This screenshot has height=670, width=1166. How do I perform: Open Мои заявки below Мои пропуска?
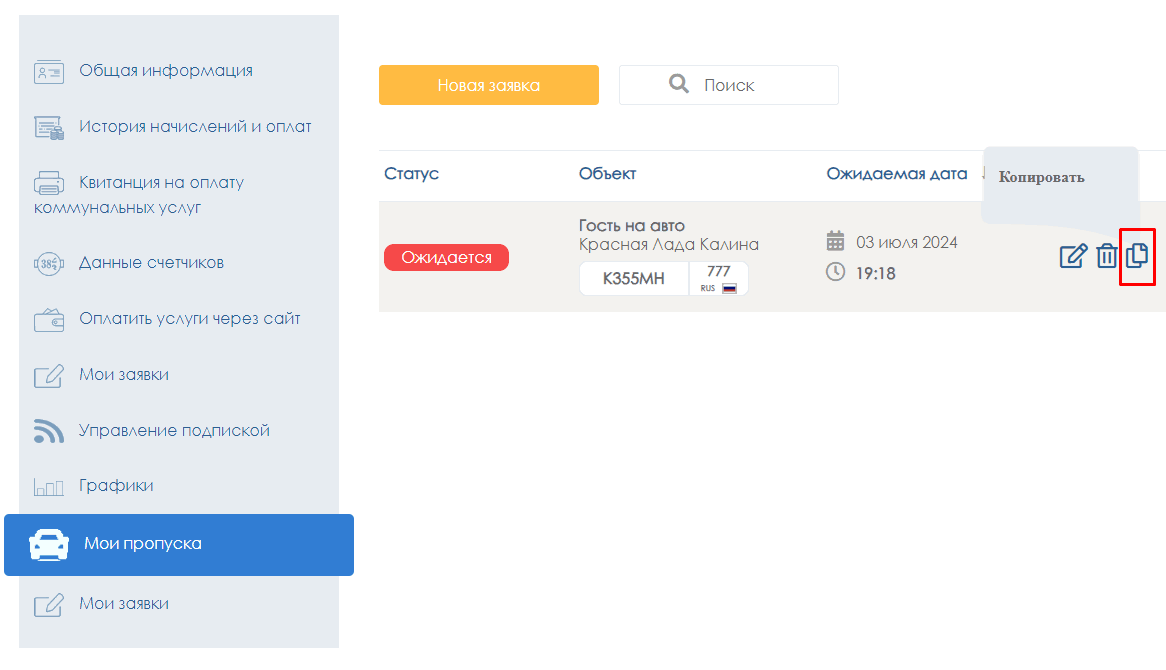click(x=124, y=604)
